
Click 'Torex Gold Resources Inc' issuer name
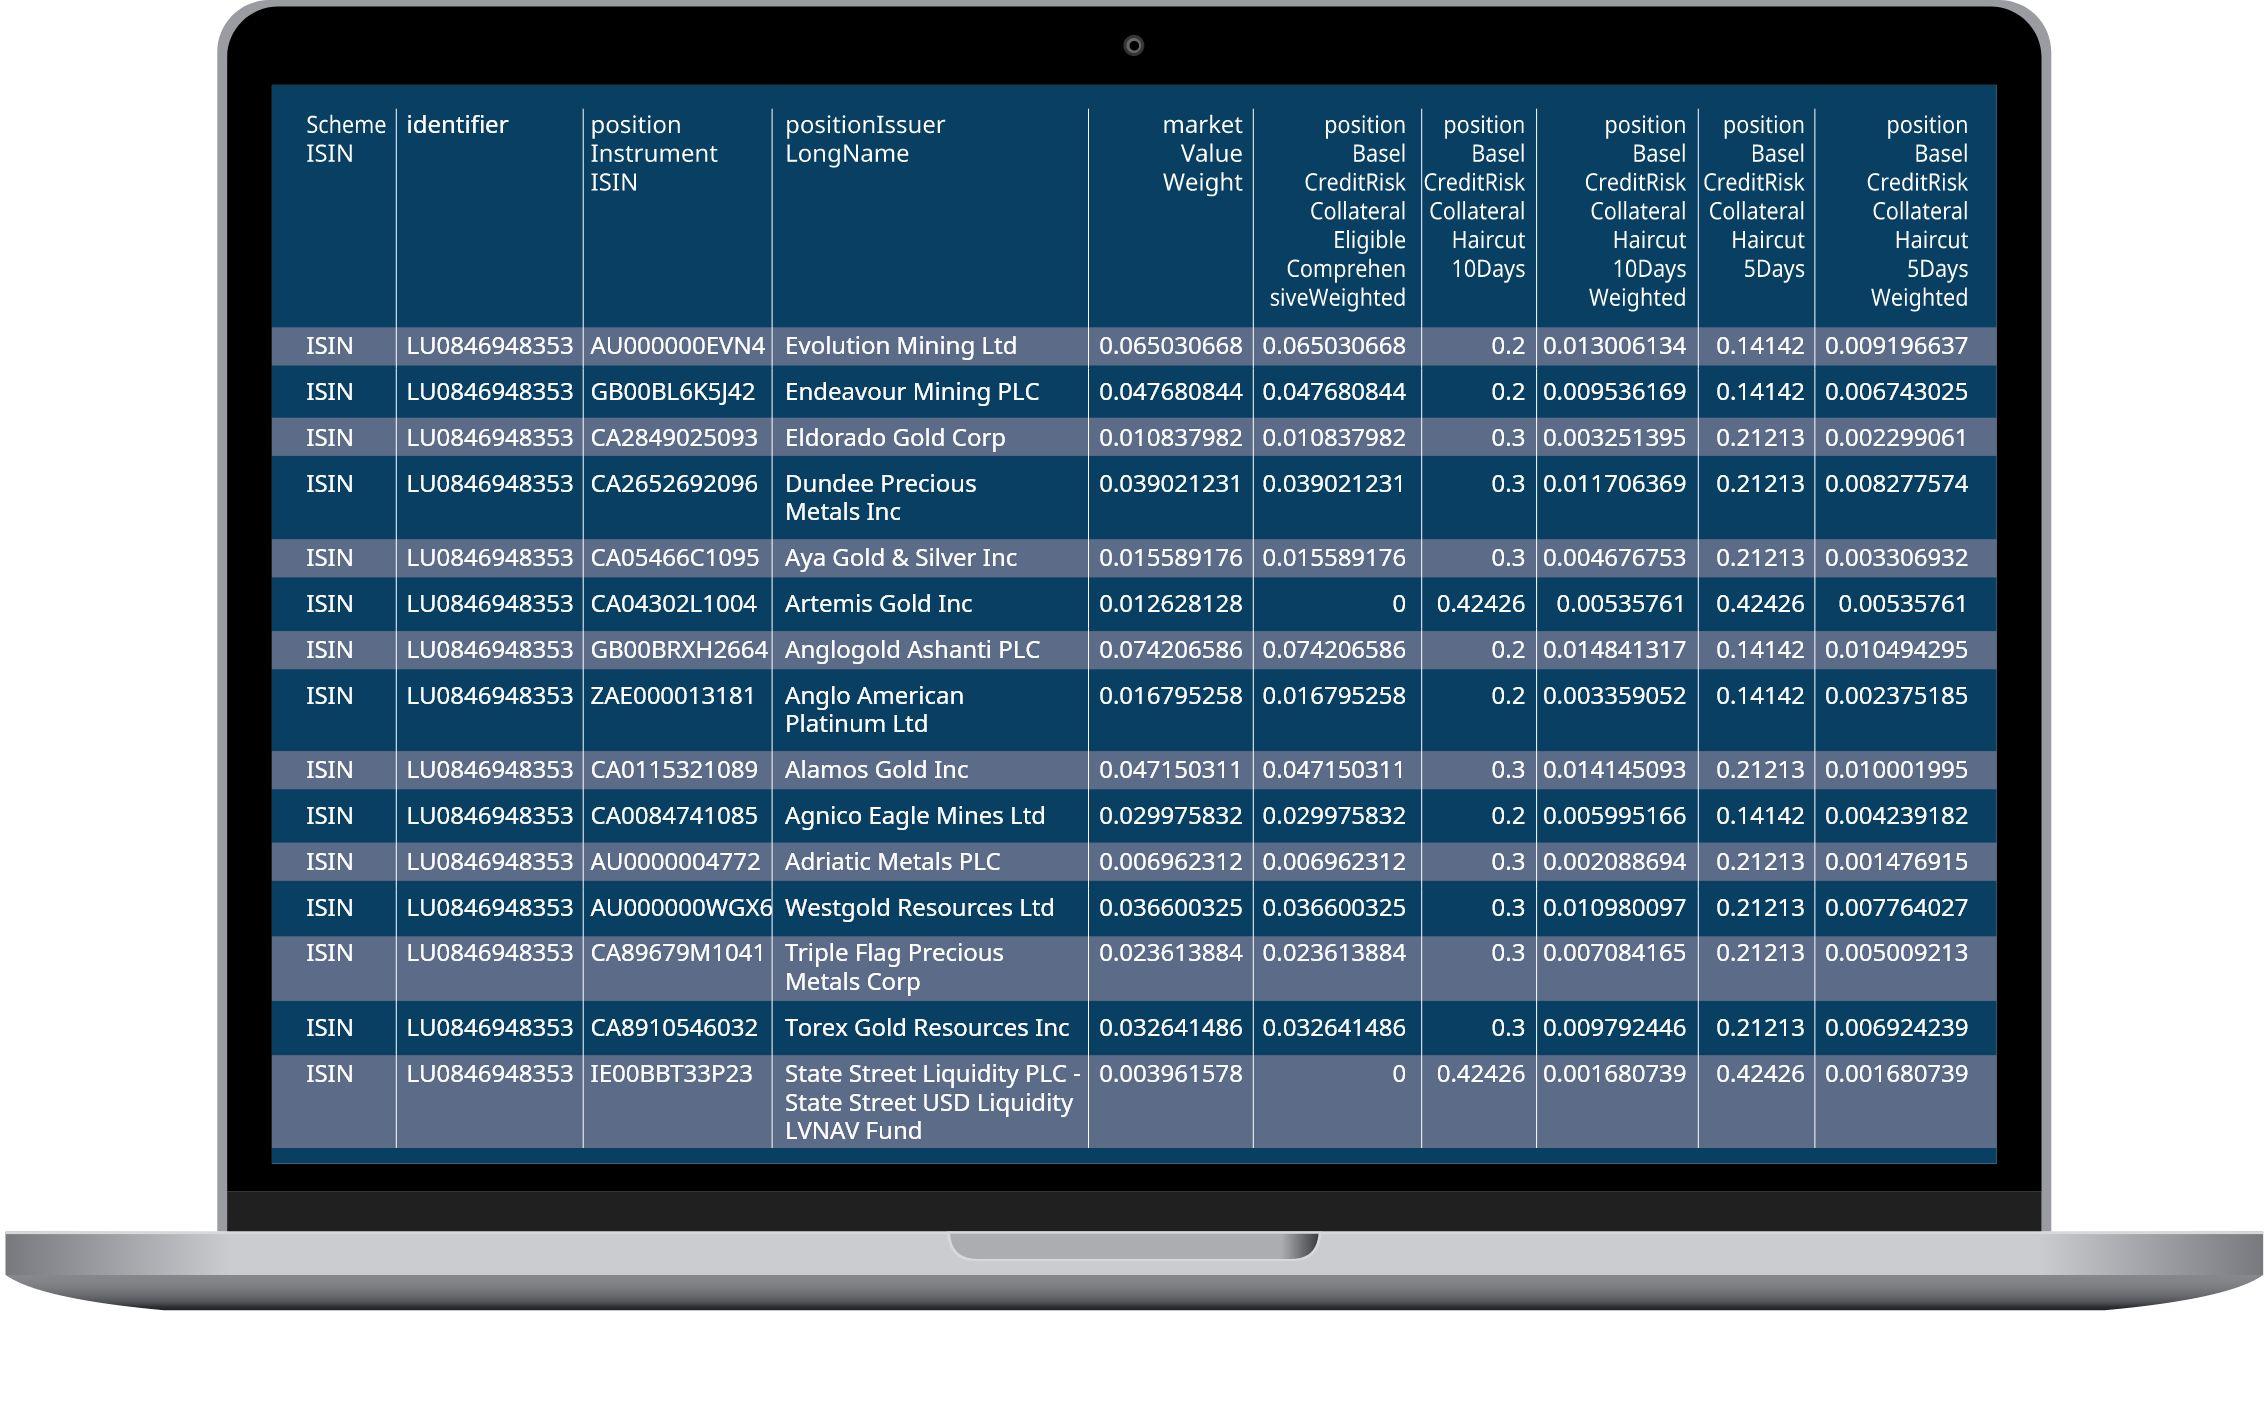926,1028
